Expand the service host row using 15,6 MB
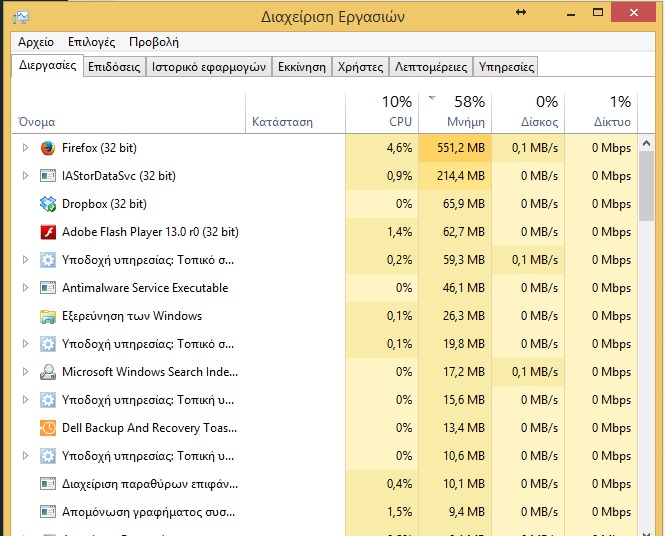The image size is (665, 536). pos(25,399)
